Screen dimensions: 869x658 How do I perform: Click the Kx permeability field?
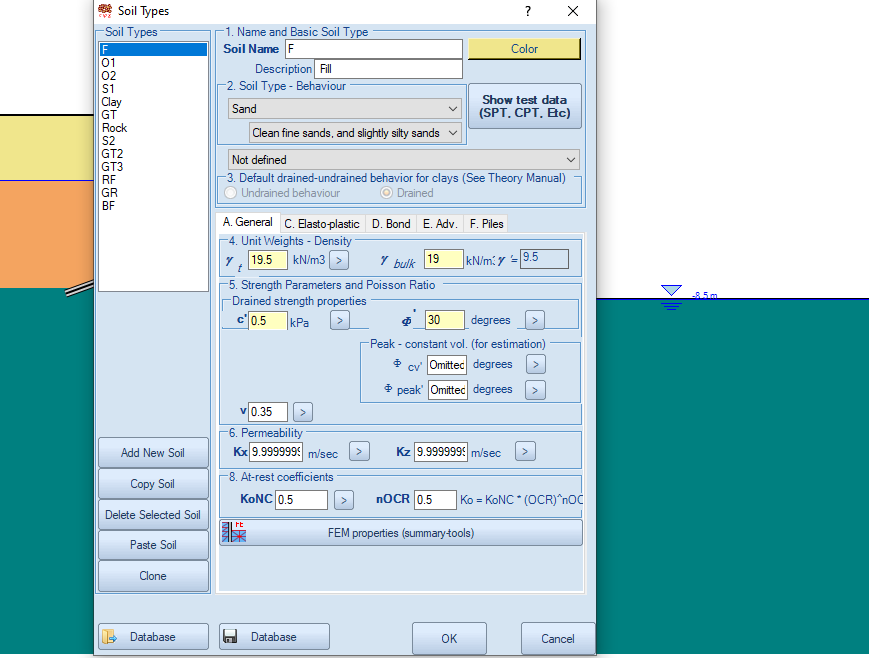pos(275,452)
